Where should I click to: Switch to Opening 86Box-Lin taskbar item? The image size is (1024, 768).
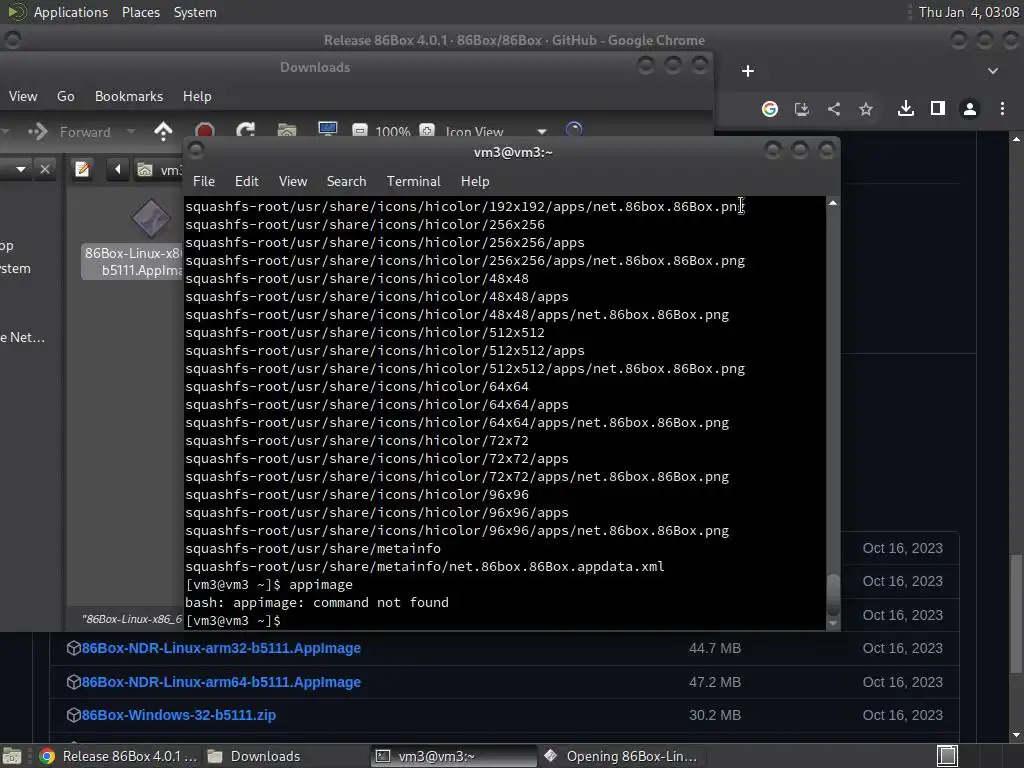620,756
